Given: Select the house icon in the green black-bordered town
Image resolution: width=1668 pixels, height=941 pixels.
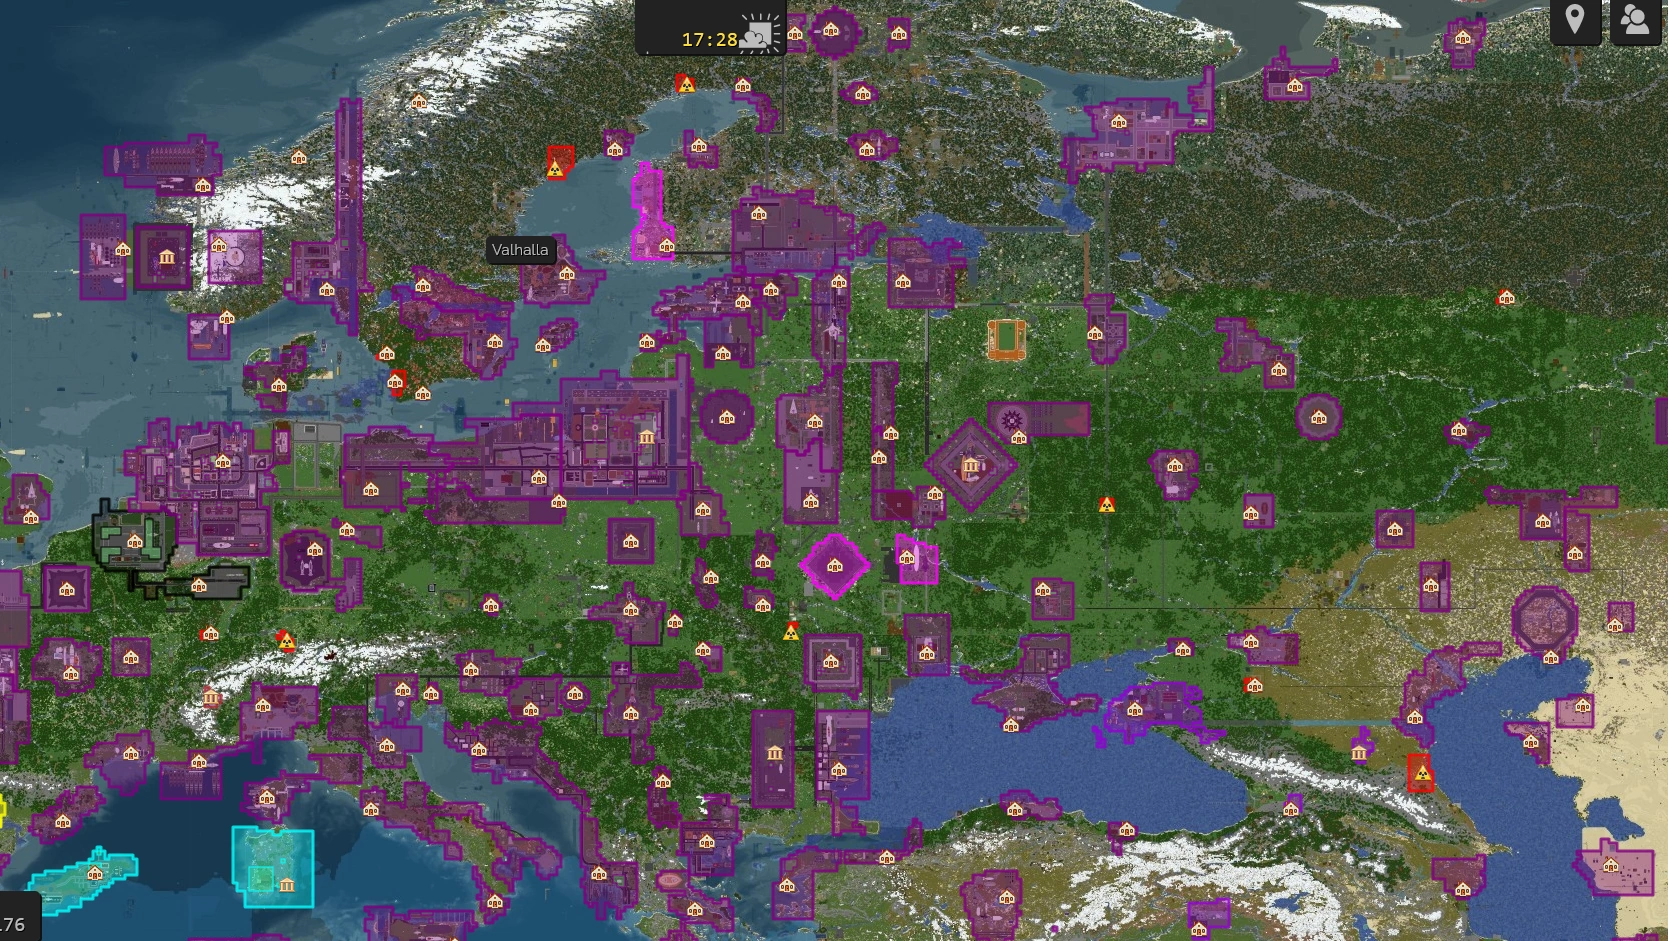Looking at the screenshot, I should click(x=135, y=542).
